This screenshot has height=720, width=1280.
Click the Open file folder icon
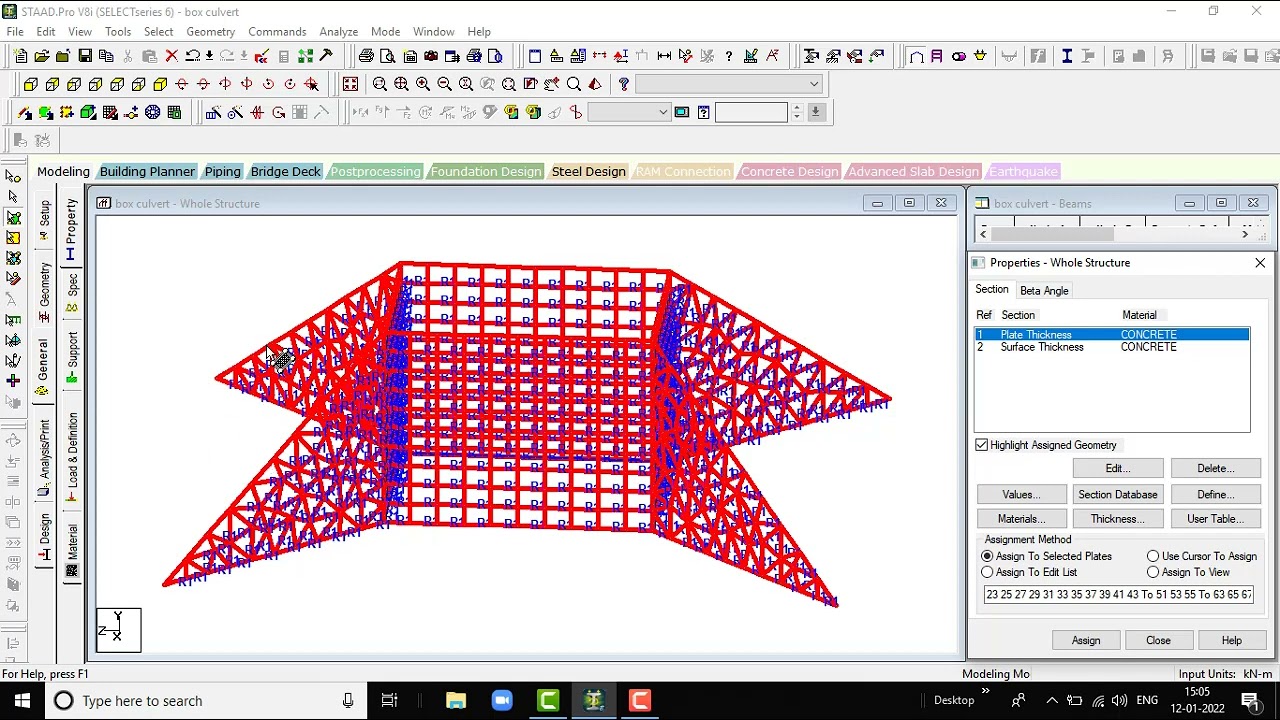click(x=40, y=56)
